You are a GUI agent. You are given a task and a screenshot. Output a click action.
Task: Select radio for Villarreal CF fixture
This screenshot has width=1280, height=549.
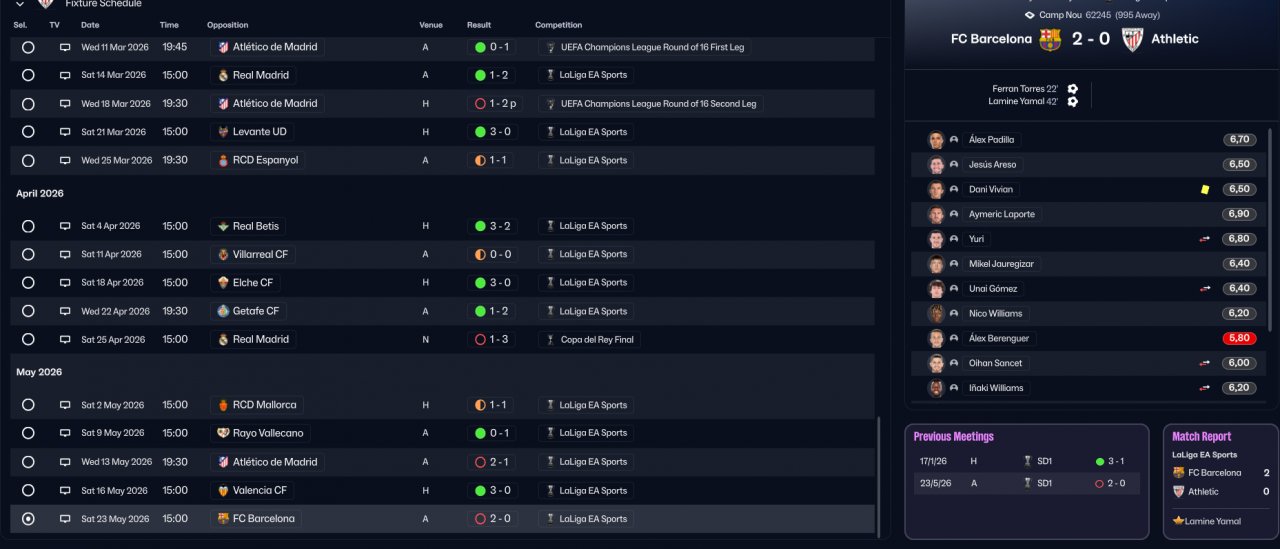[x=28, y=254]
